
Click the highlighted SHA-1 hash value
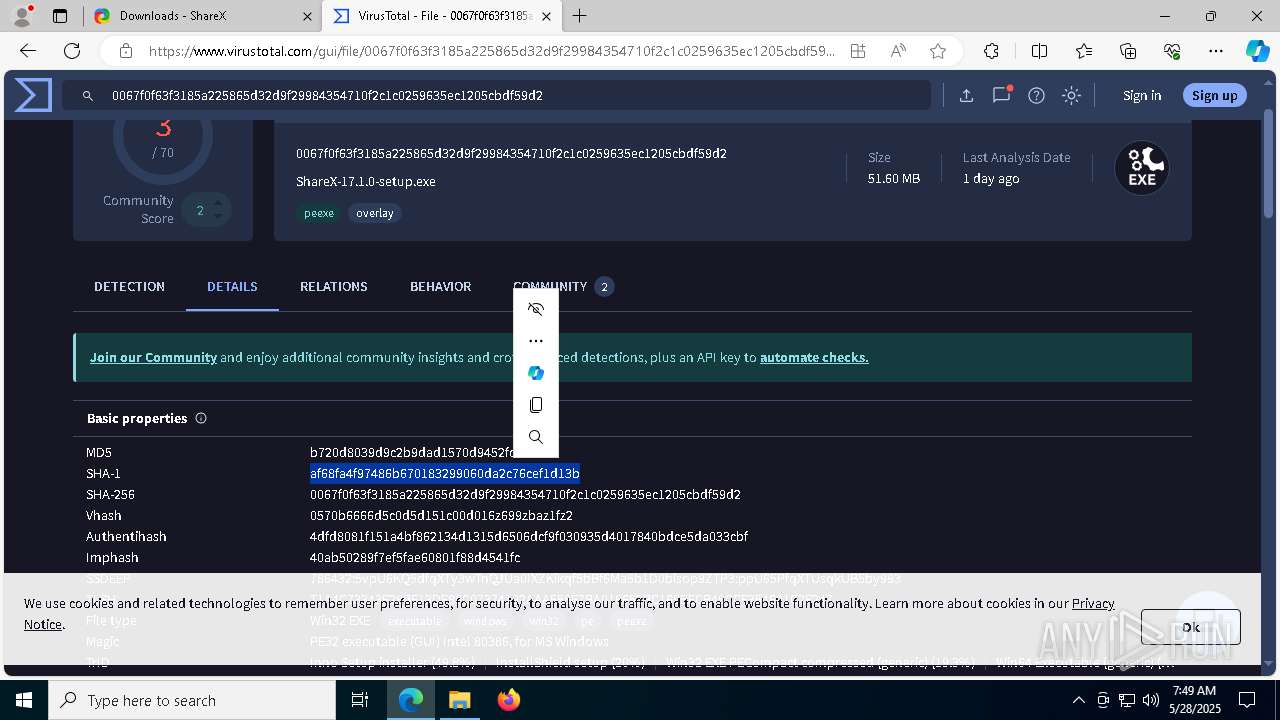pos(445,473)
